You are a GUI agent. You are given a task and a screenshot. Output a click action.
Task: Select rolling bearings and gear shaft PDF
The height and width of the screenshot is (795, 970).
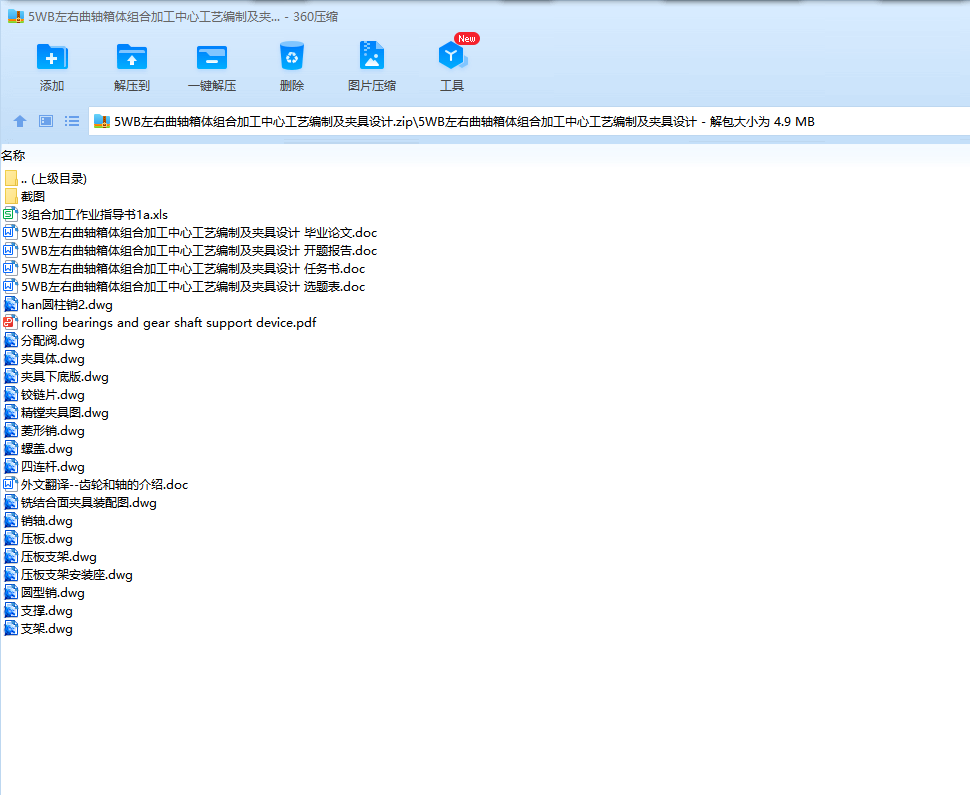pos(160,323)
